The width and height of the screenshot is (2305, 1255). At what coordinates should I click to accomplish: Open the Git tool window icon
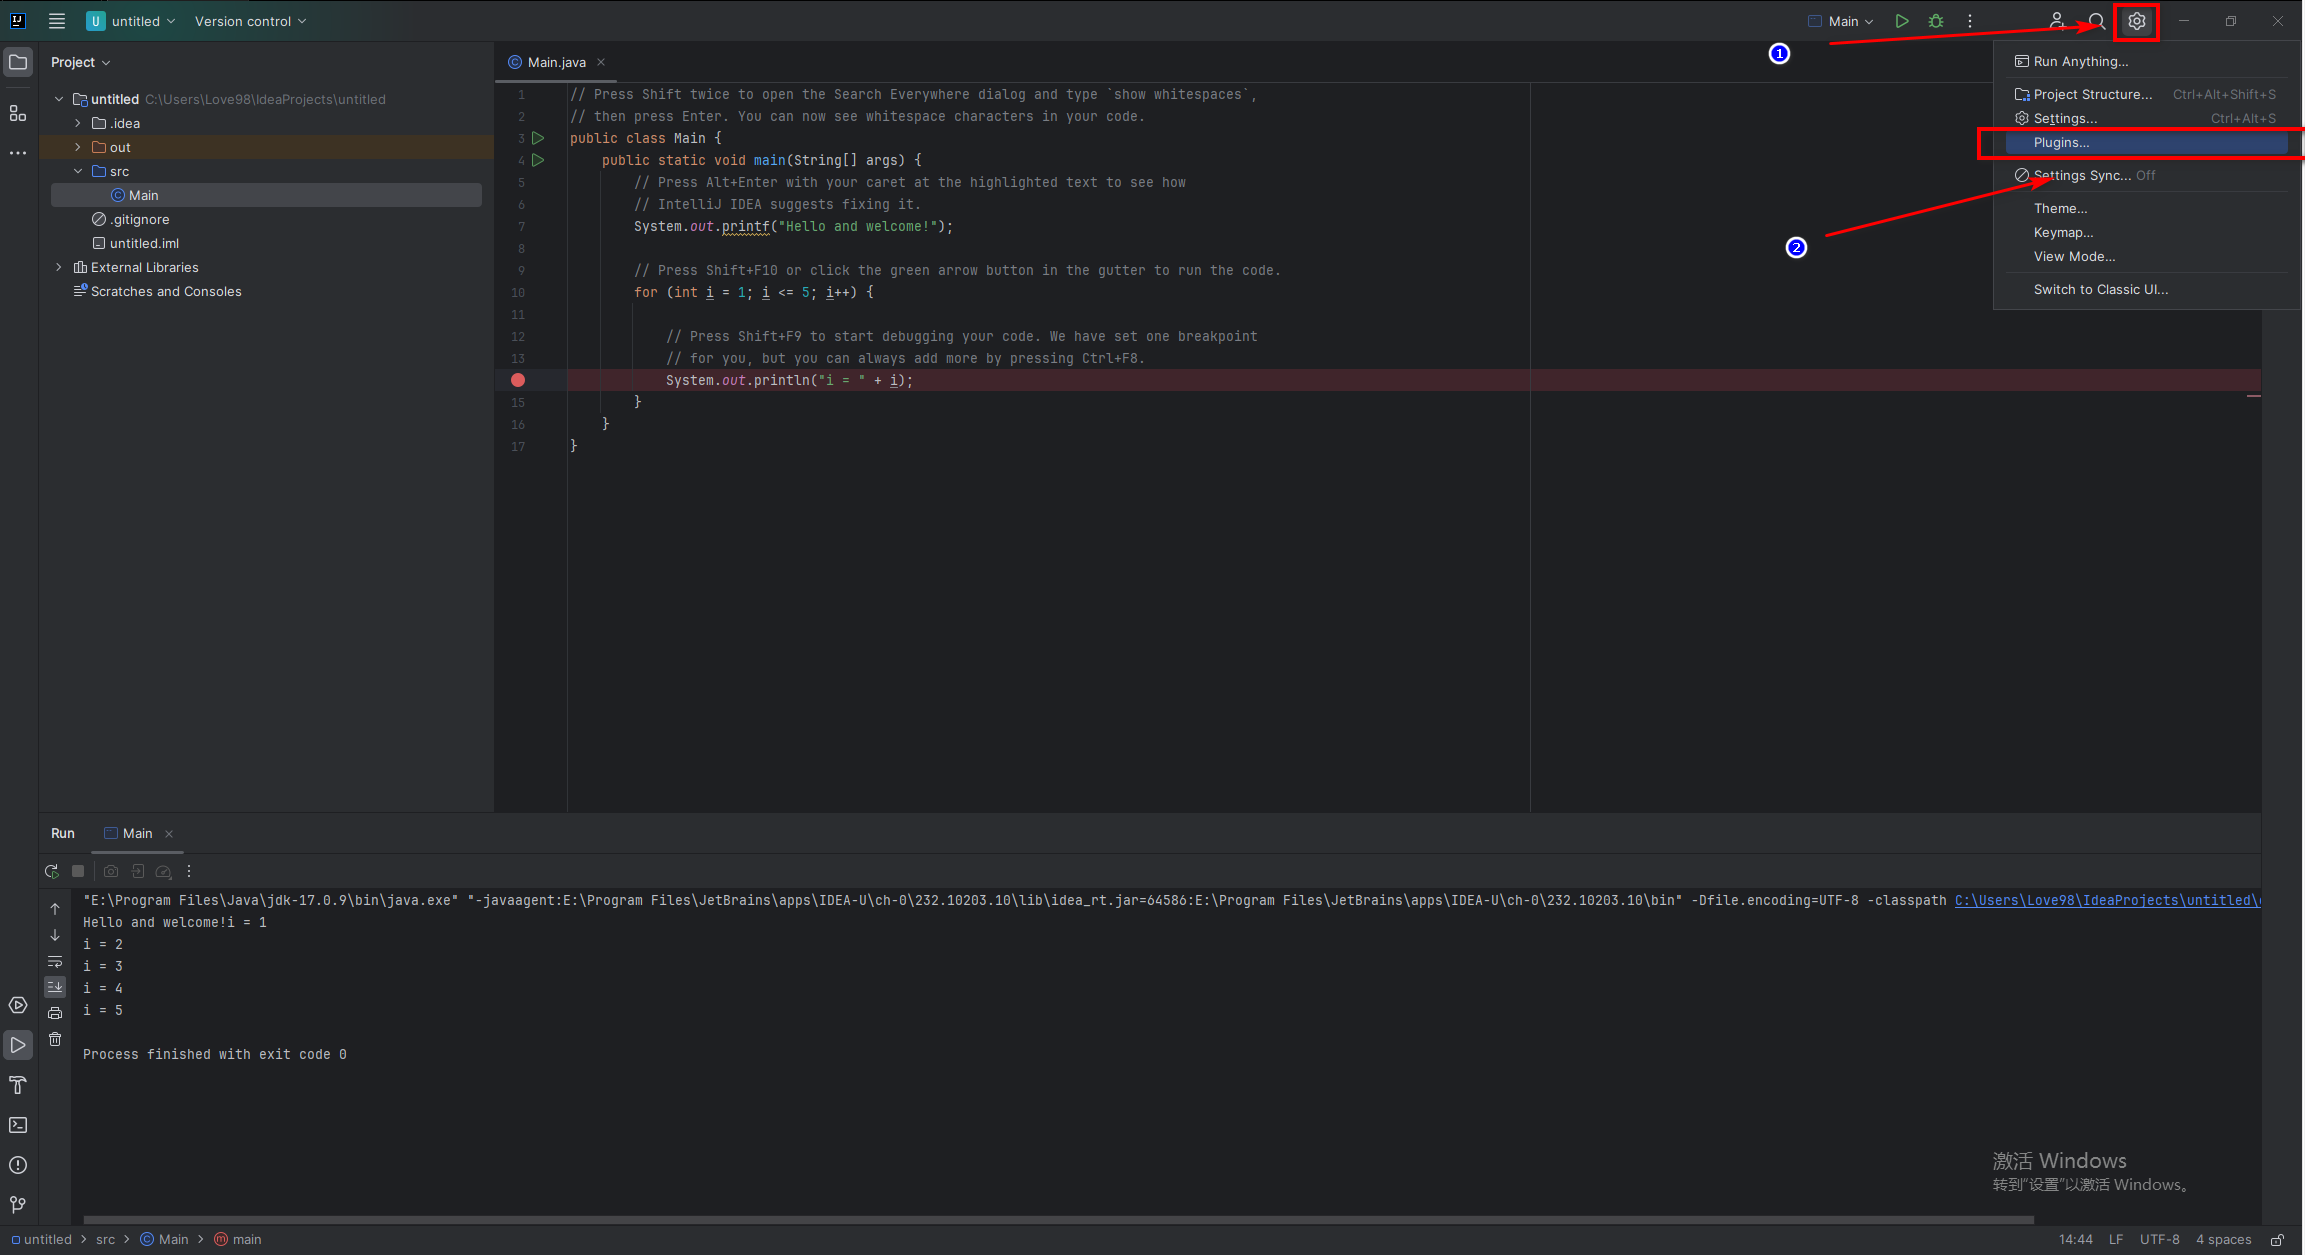click(x=18, y=1204)
